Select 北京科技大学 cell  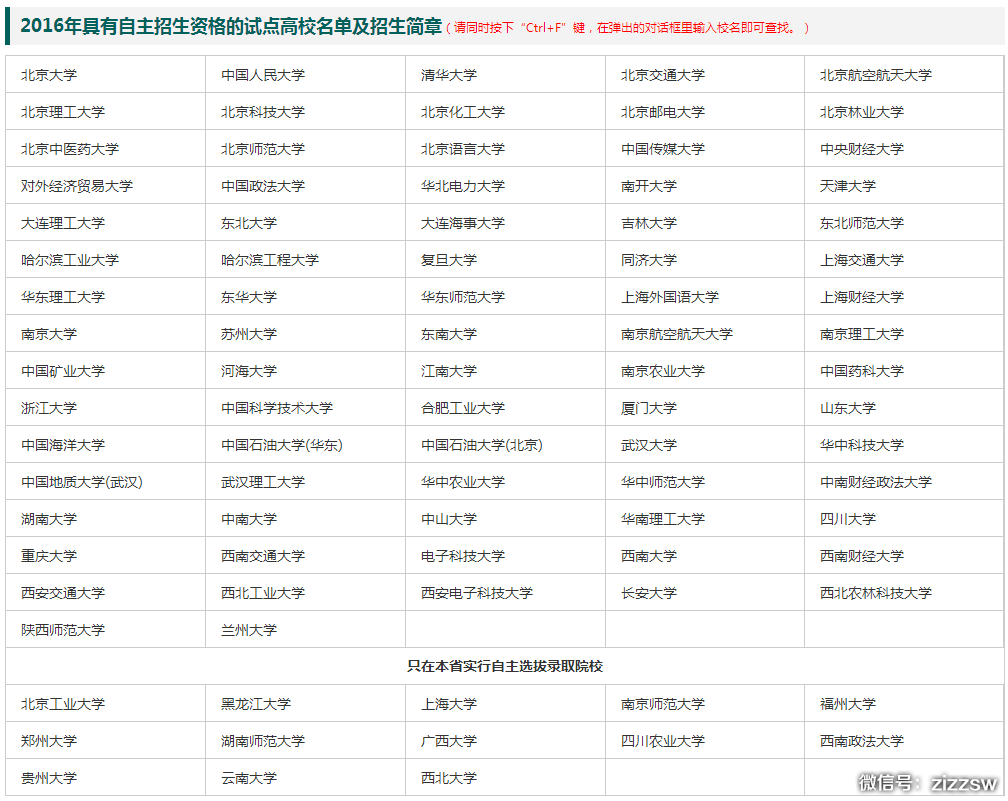pos(263,112)
